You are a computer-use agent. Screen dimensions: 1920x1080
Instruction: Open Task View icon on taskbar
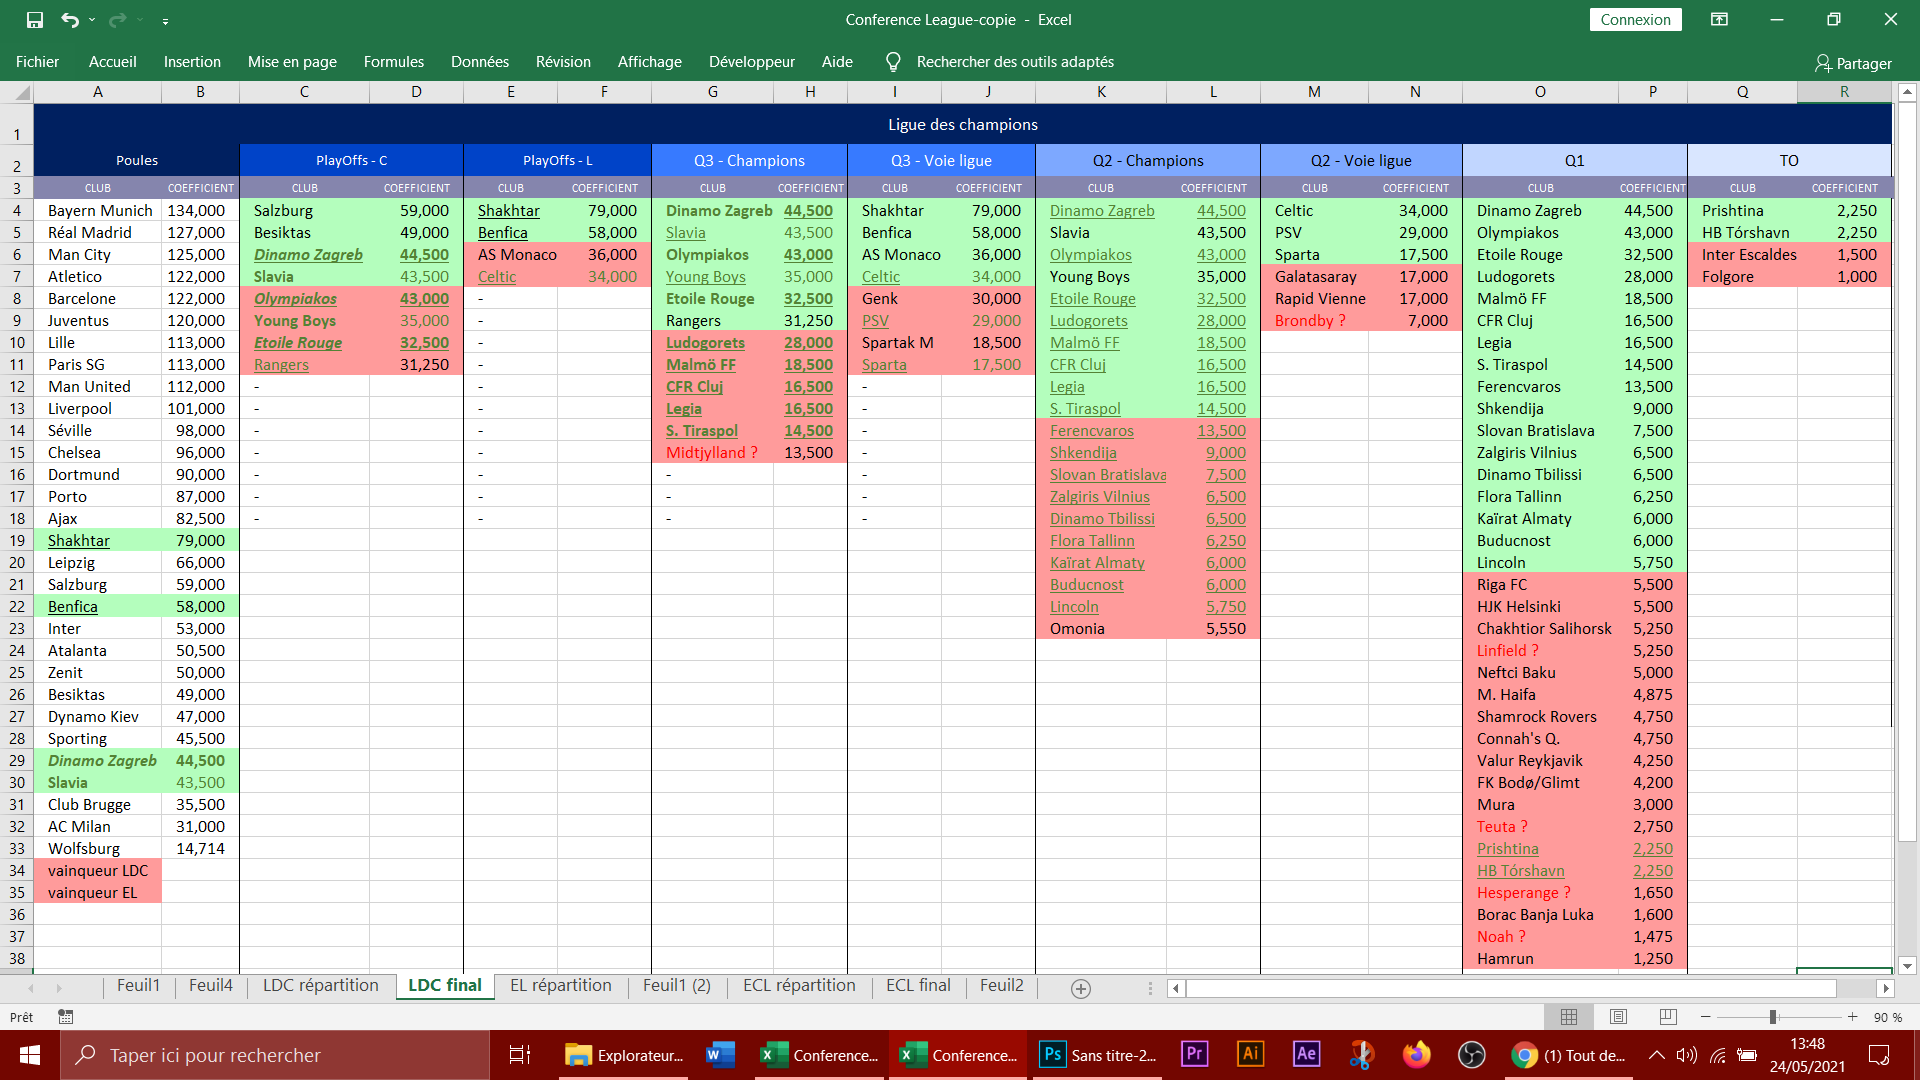520,1055
